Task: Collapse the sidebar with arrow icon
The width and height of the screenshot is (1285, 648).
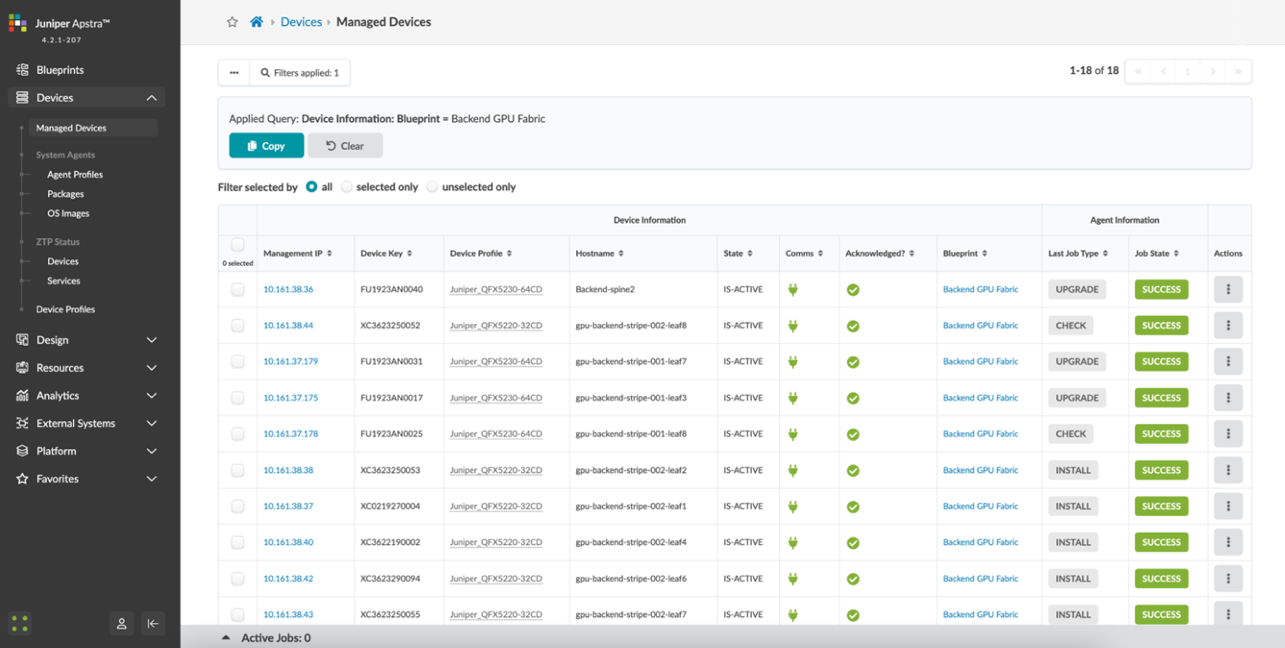Action: pyautogui.click(x=153, y=623)
